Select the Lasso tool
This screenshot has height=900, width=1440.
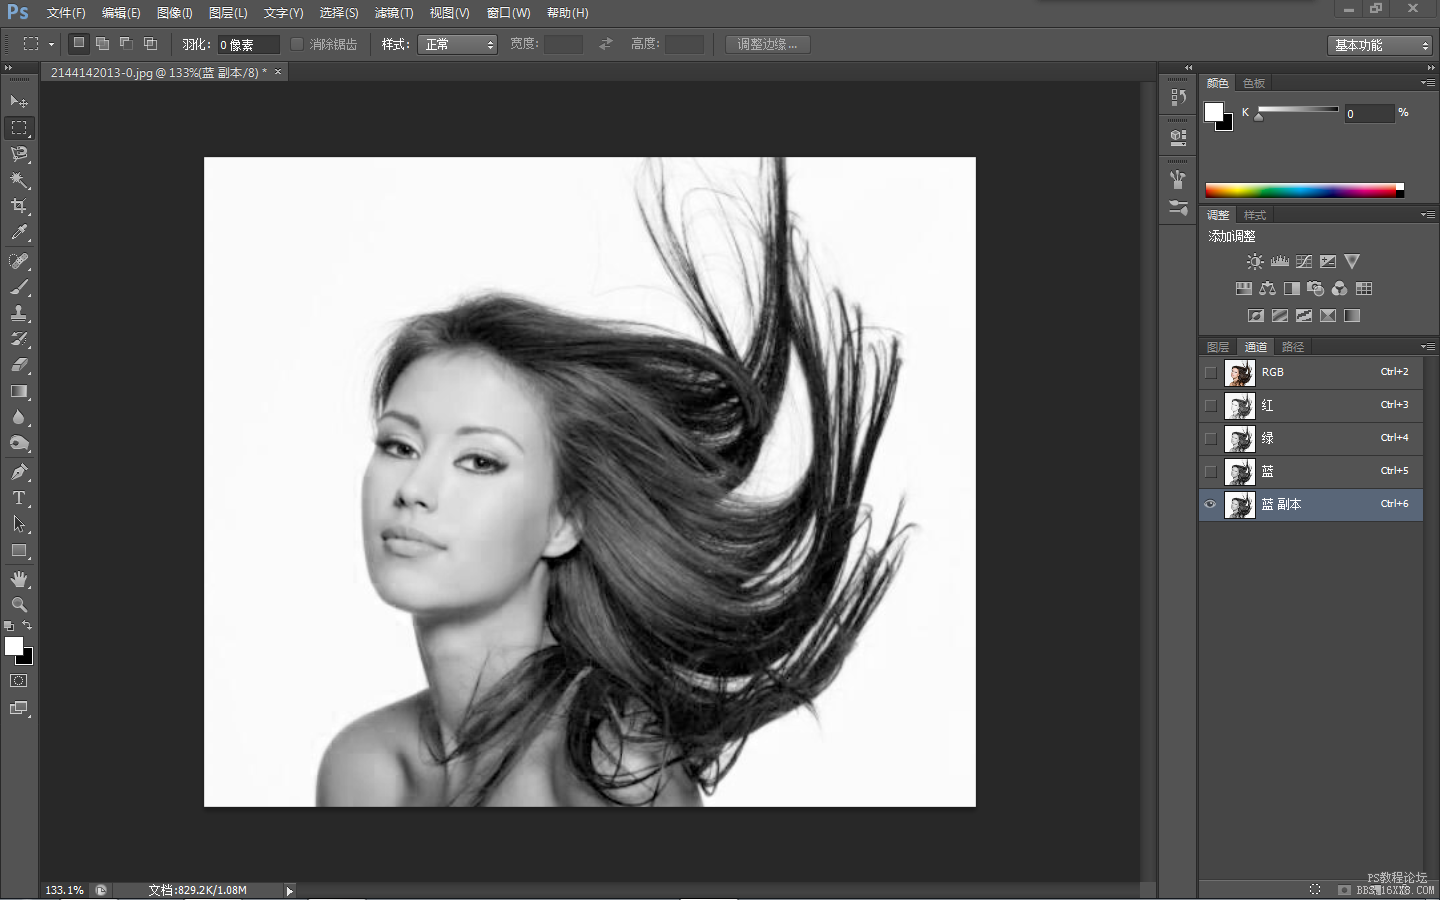19,154
